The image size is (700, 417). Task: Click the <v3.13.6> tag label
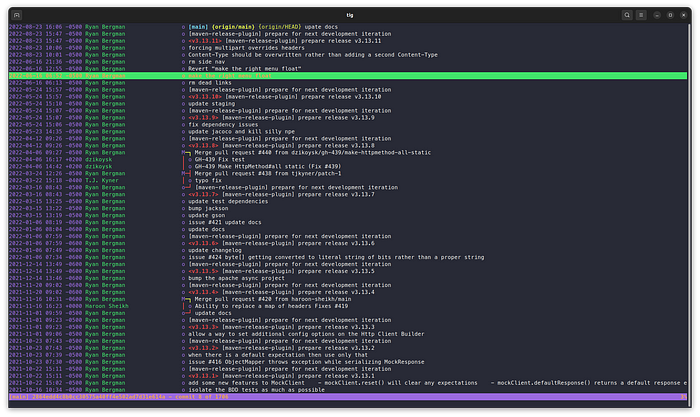tap(203, 243)
